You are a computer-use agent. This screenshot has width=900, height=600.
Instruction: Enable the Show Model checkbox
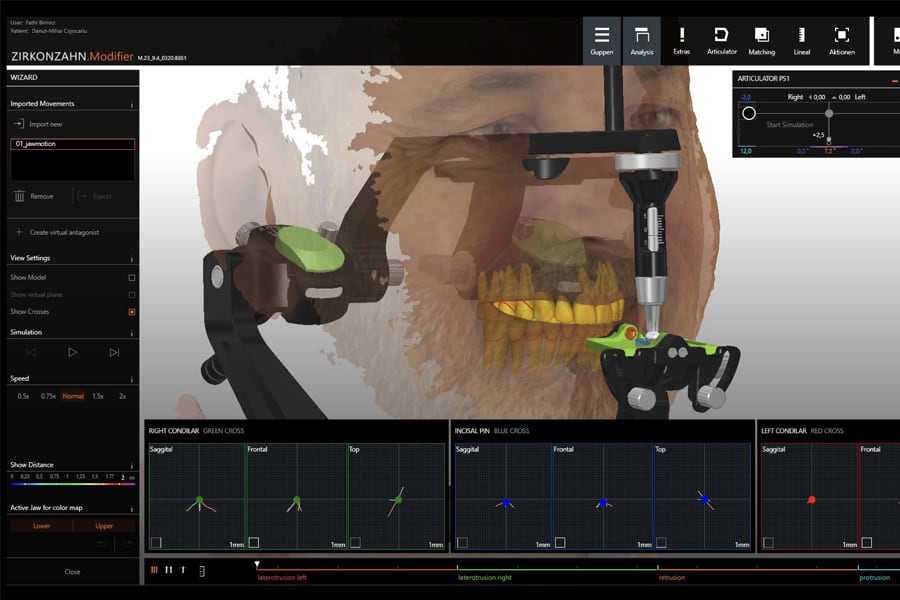131,277
